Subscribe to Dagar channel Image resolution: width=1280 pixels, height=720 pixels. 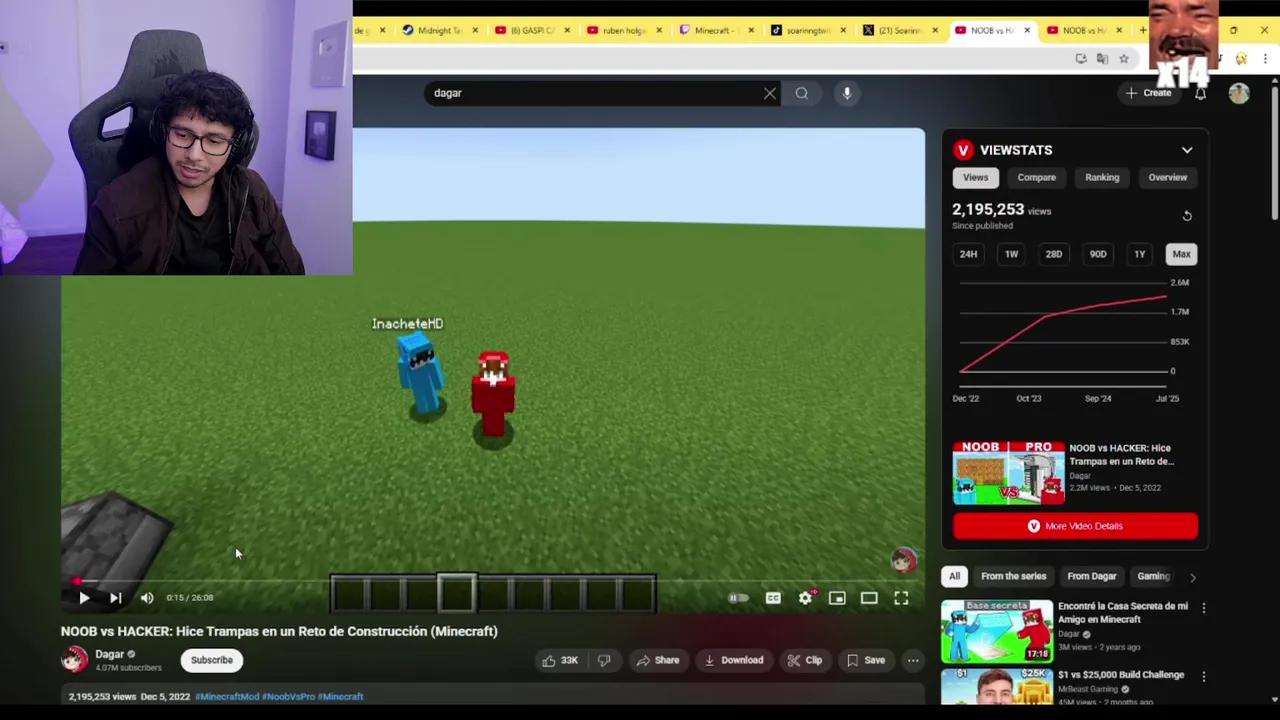212,660
